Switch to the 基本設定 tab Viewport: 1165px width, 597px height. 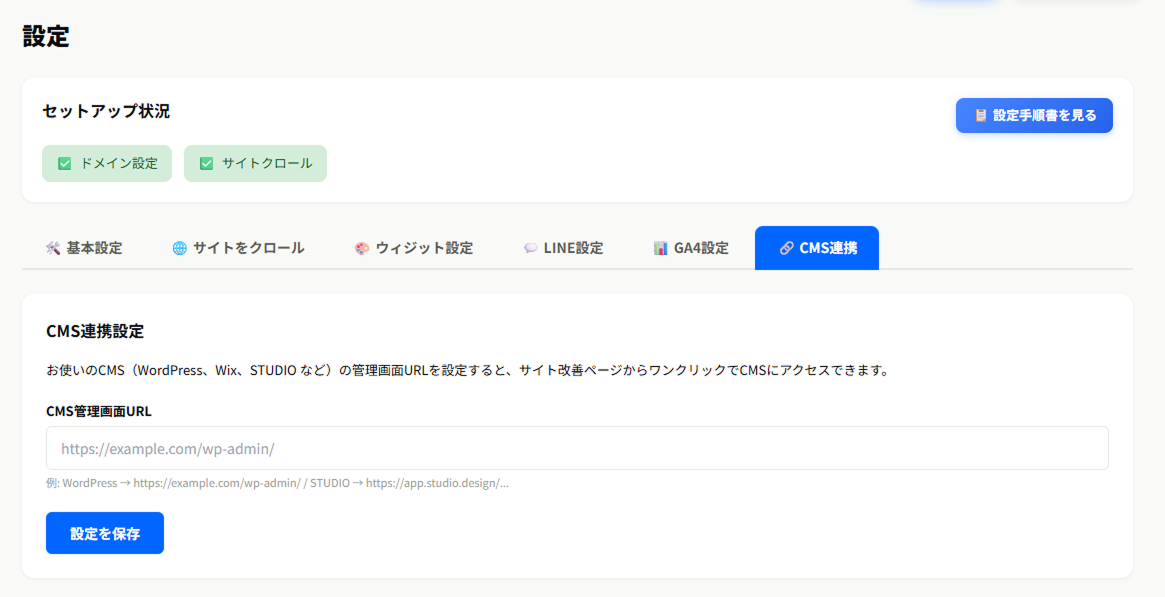(x=84, y=248)
